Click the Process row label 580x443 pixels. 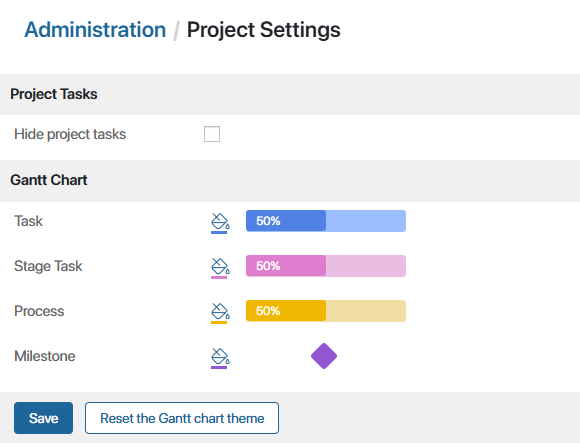pos(39,311)
